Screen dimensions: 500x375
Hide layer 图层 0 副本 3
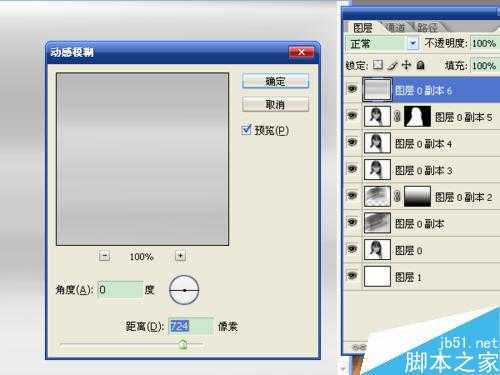pyautogui.click(x=352, y=169)
